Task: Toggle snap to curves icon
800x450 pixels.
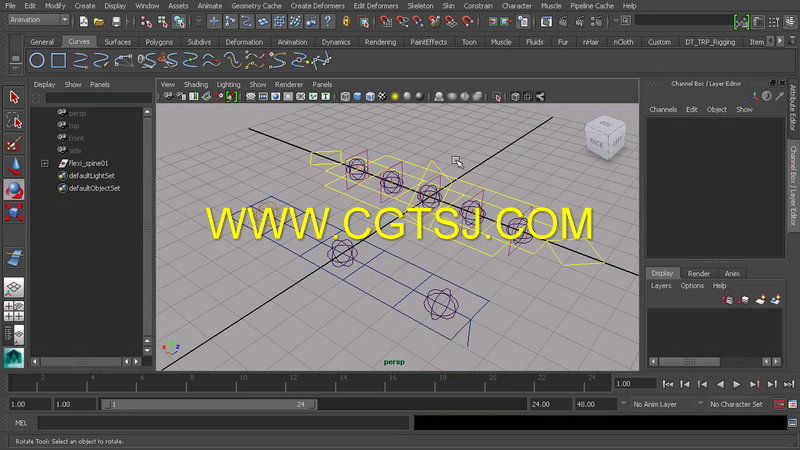Action: coord(403,21)
